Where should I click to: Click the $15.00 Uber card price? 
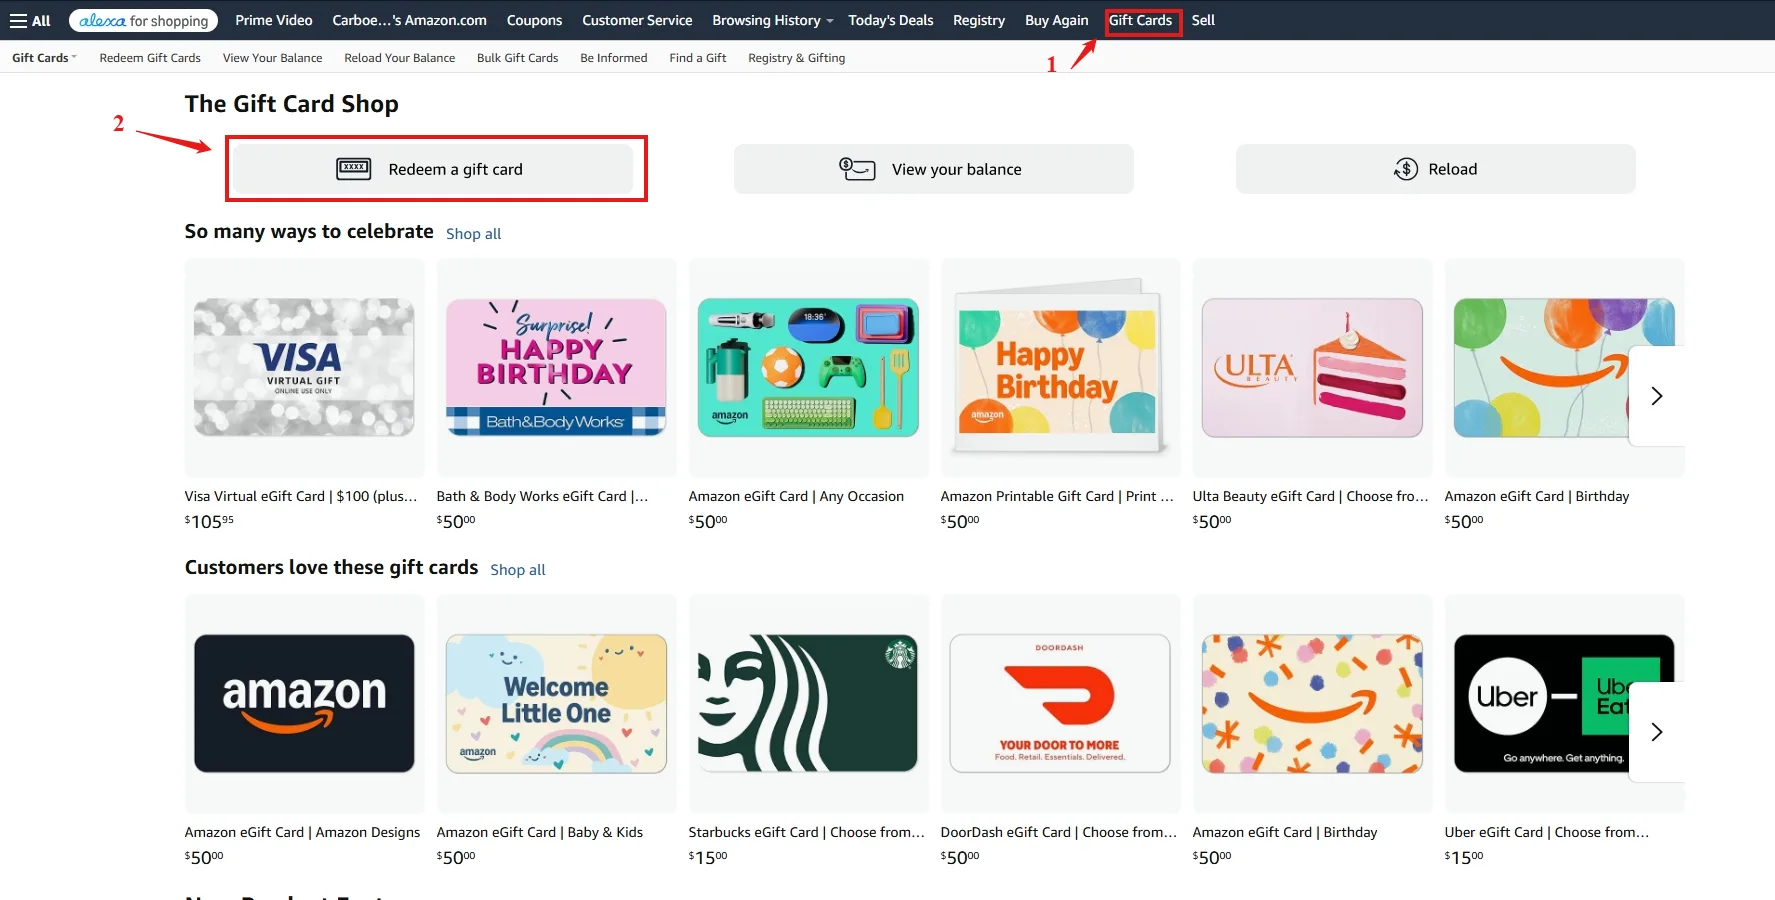point(1464,857)
